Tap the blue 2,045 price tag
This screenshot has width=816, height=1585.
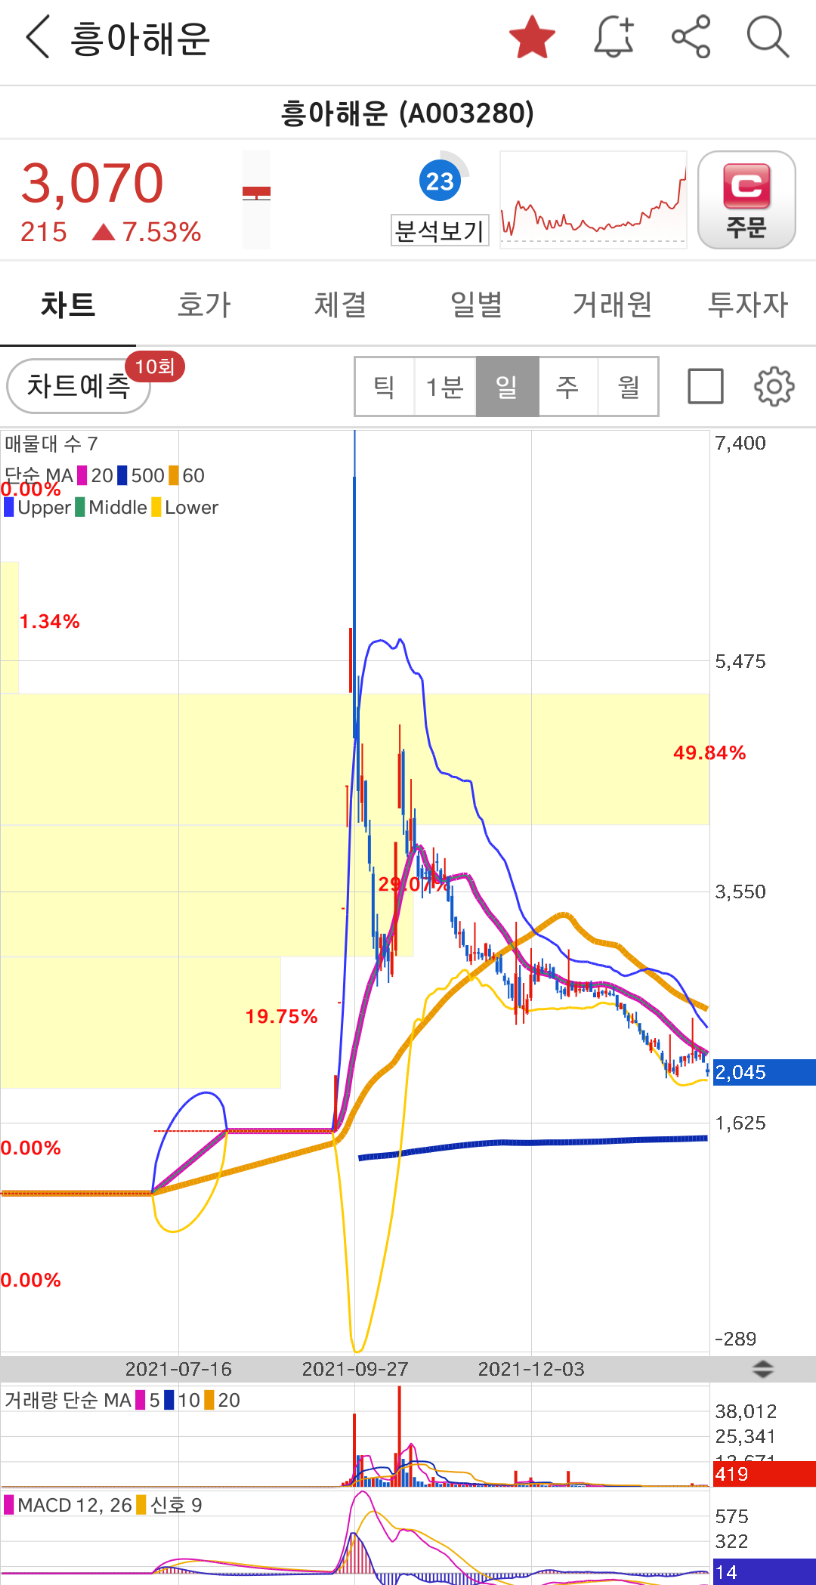tap(764, 1072)
